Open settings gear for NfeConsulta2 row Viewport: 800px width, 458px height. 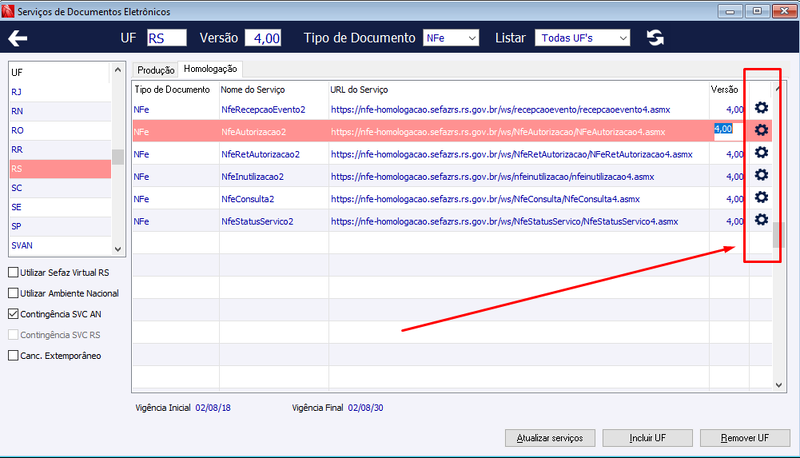click(761, 197)
